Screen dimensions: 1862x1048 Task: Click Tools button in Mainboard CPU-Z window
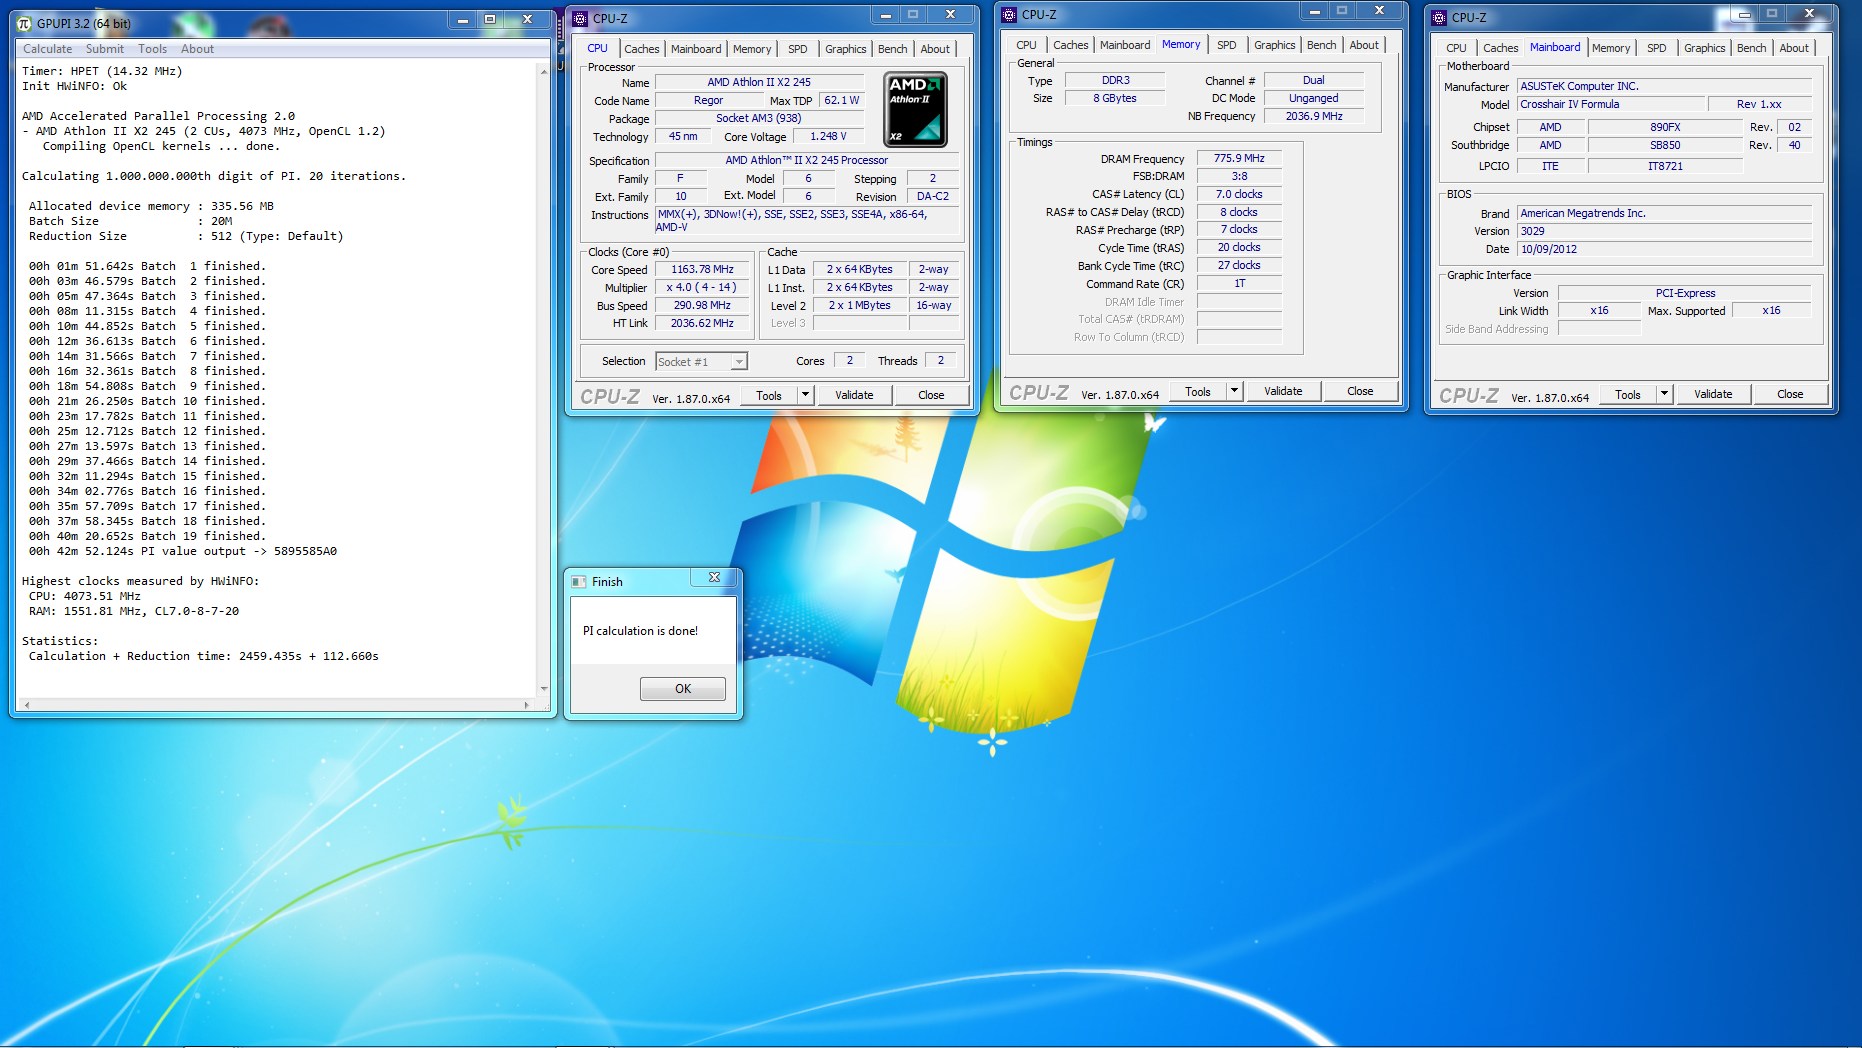point(1628,394)
